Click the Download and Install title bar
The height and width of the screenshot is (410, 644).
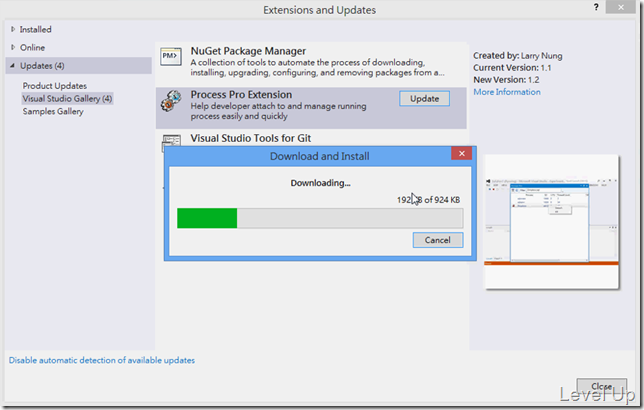pos(320,156)
